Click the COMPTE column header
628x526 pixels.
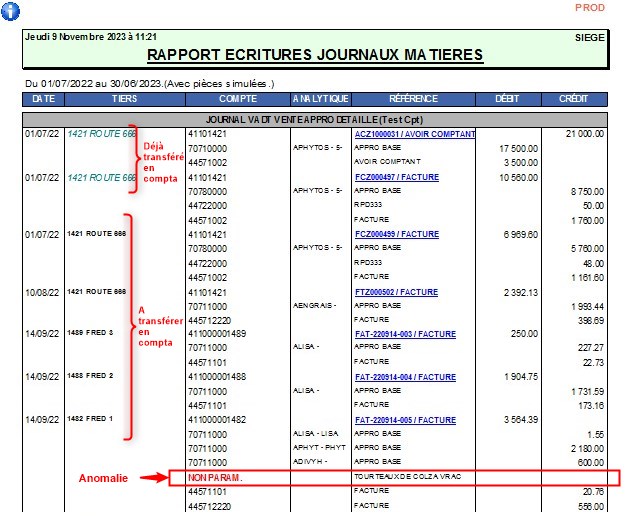coord(237,99)
